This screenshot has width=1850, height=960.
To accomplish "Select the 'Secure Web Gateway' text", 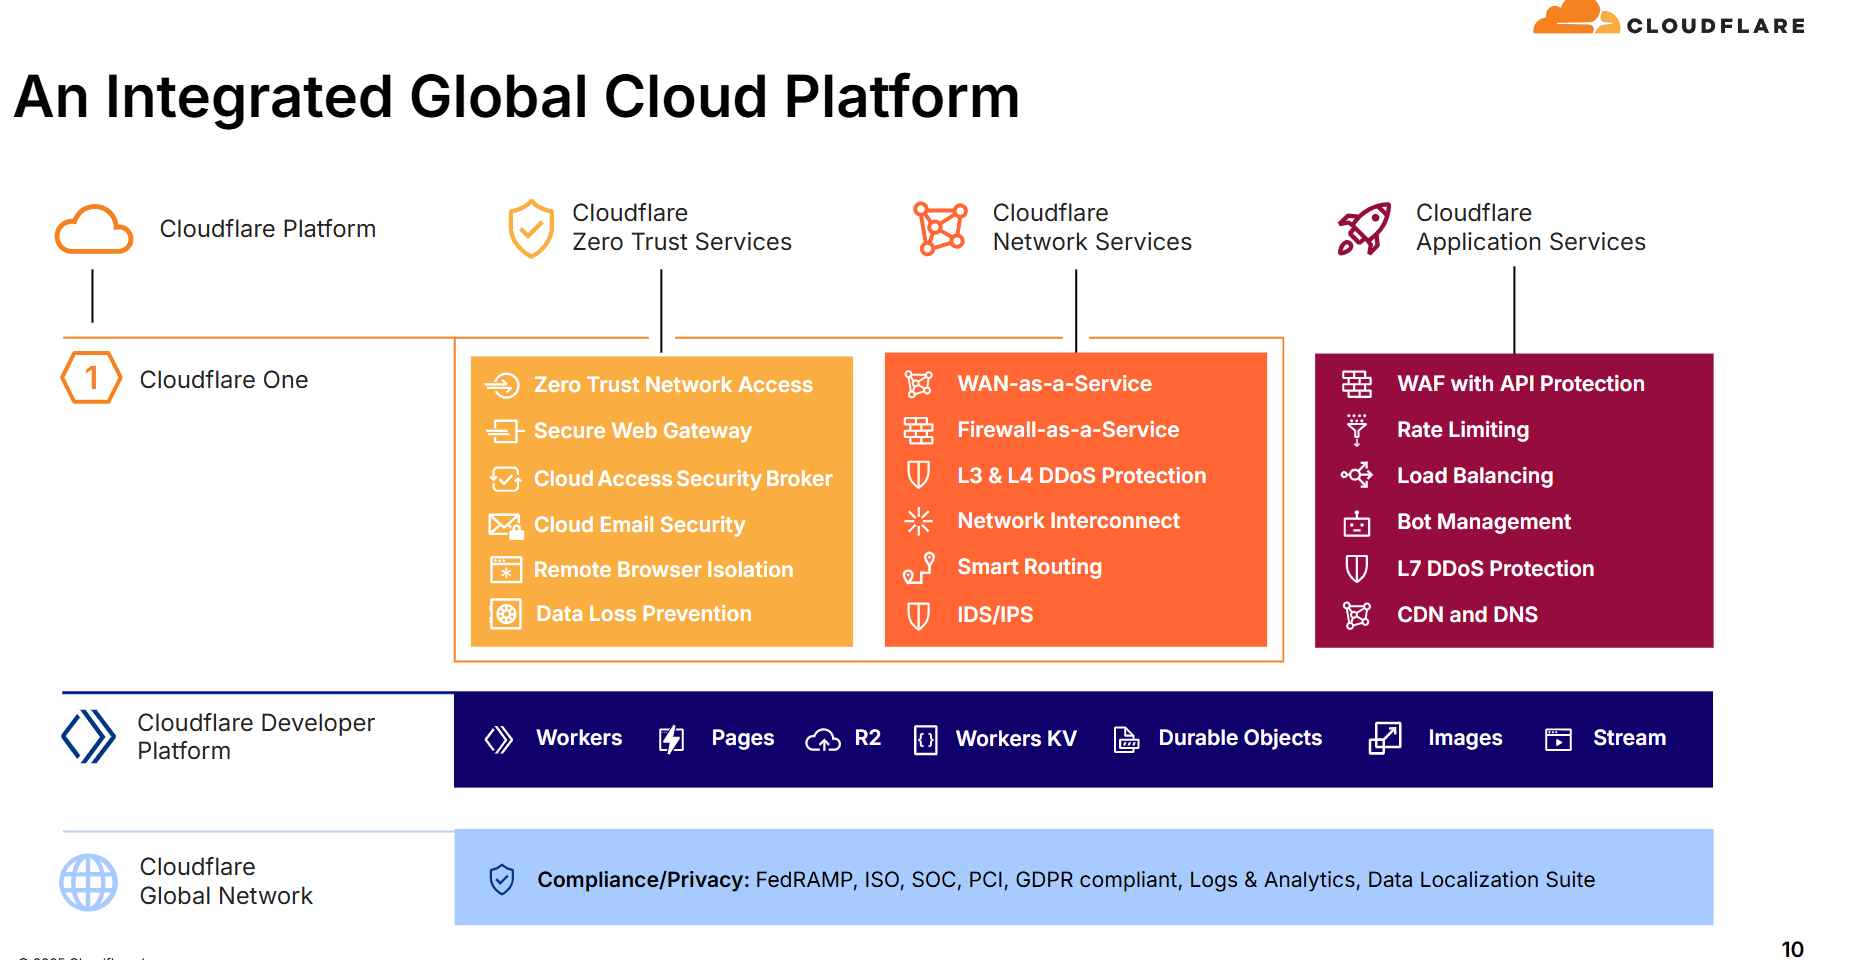I will (643, 431).
